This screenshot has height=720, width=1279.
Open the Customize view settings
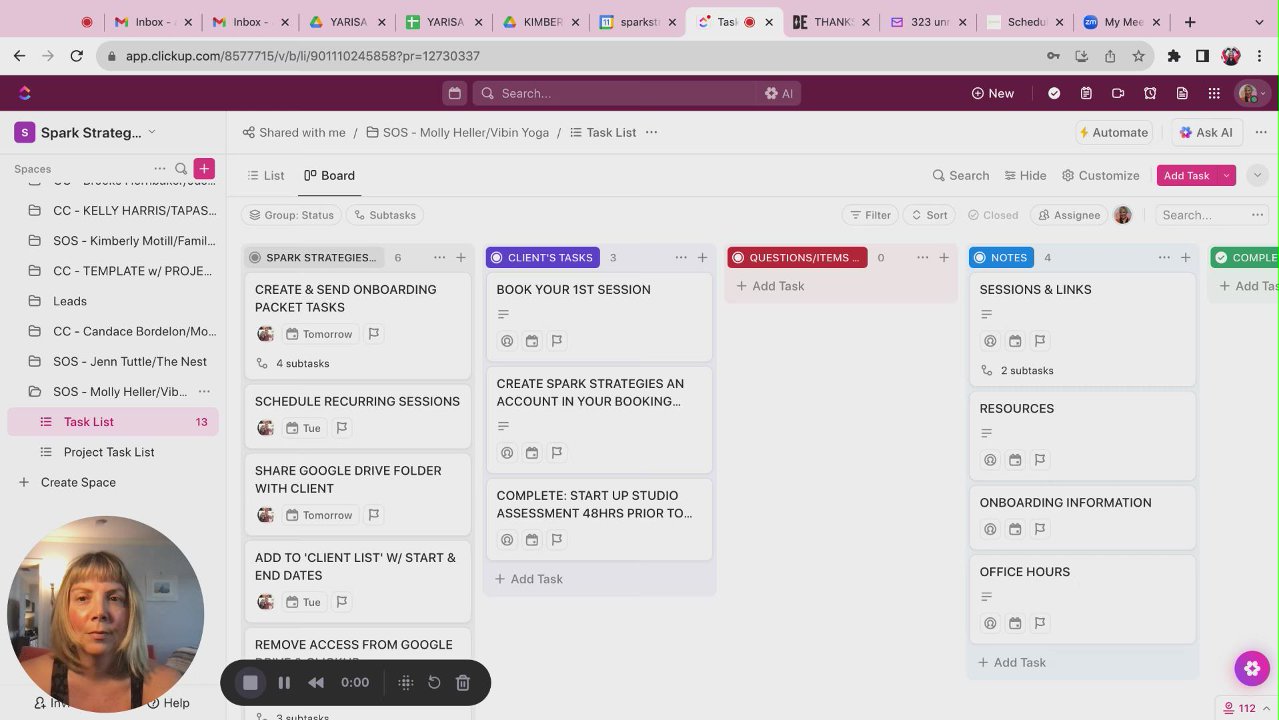(1100, 175)
